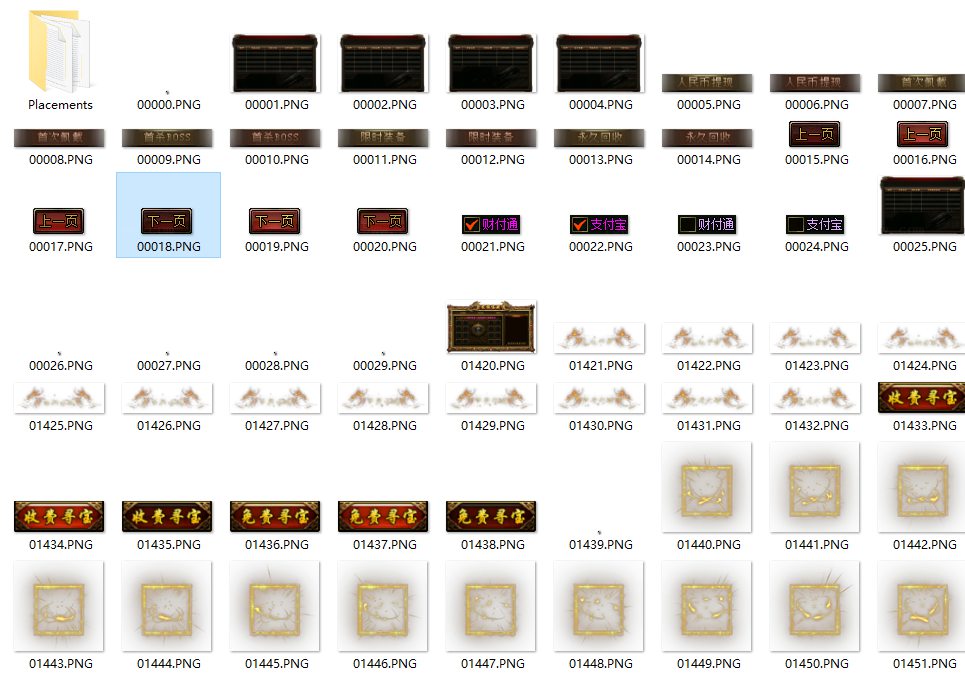Screen dimensions: 965x690
Task: Select 00021.PNG checked checkbox image
Action: (491, 224)
